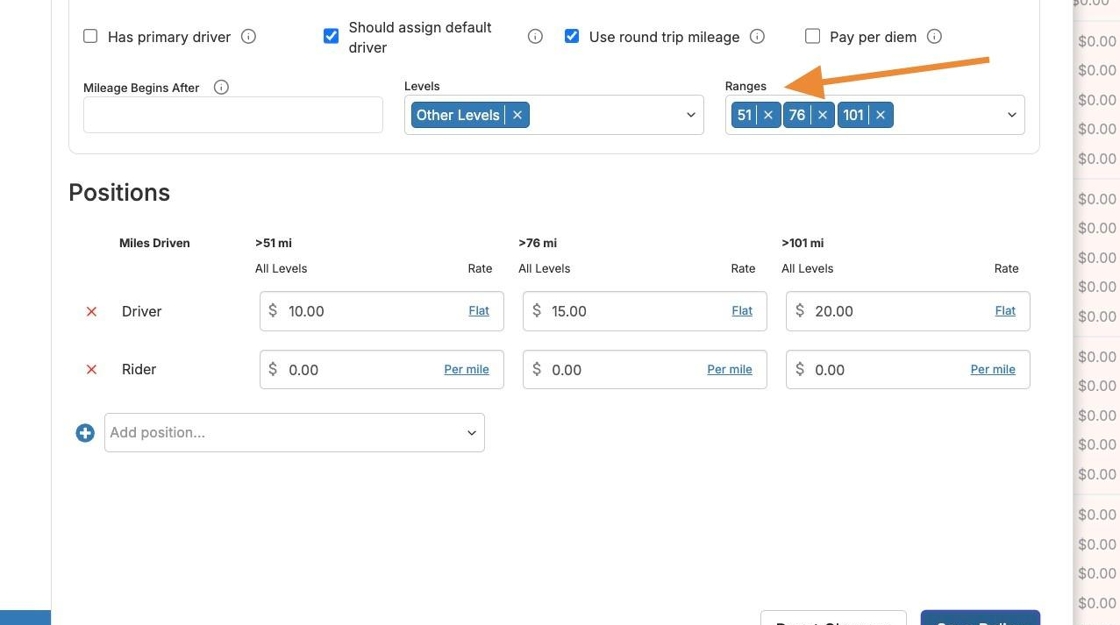Expand the Levels dropdown
The image size is (1120, 625).
690,115
